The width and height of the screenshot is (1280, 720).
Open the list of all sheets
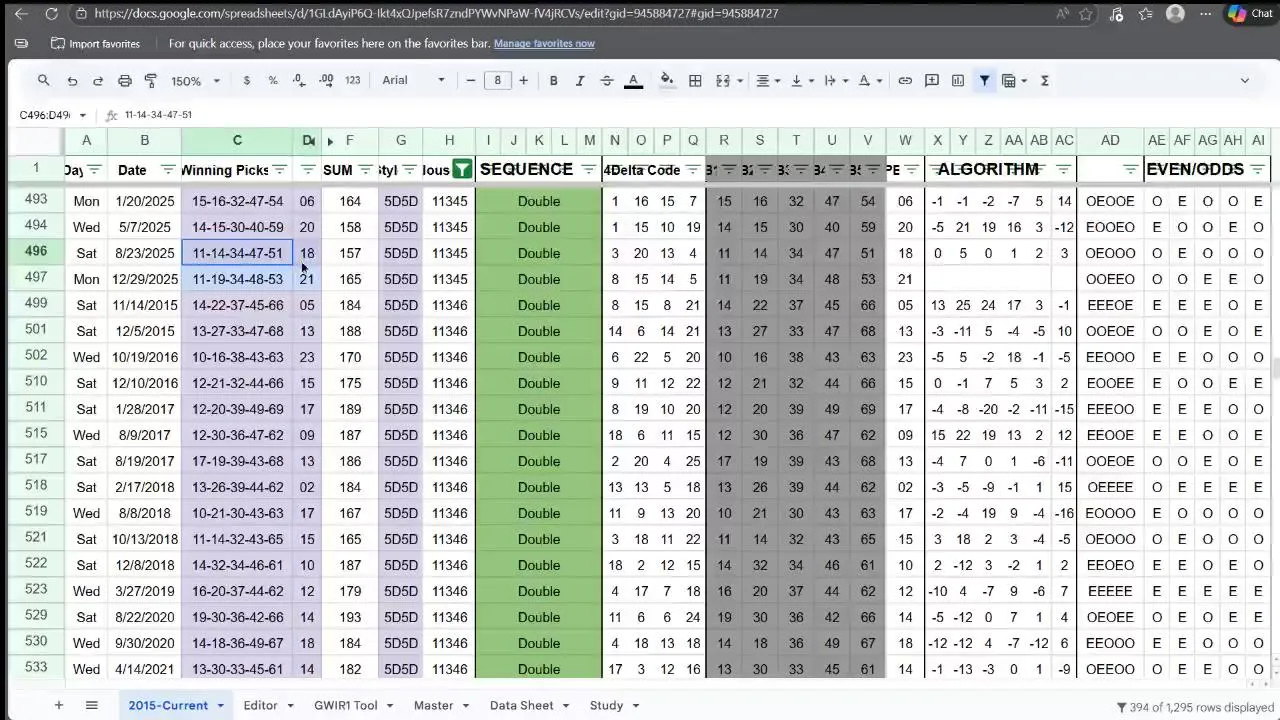pos(92,705)
